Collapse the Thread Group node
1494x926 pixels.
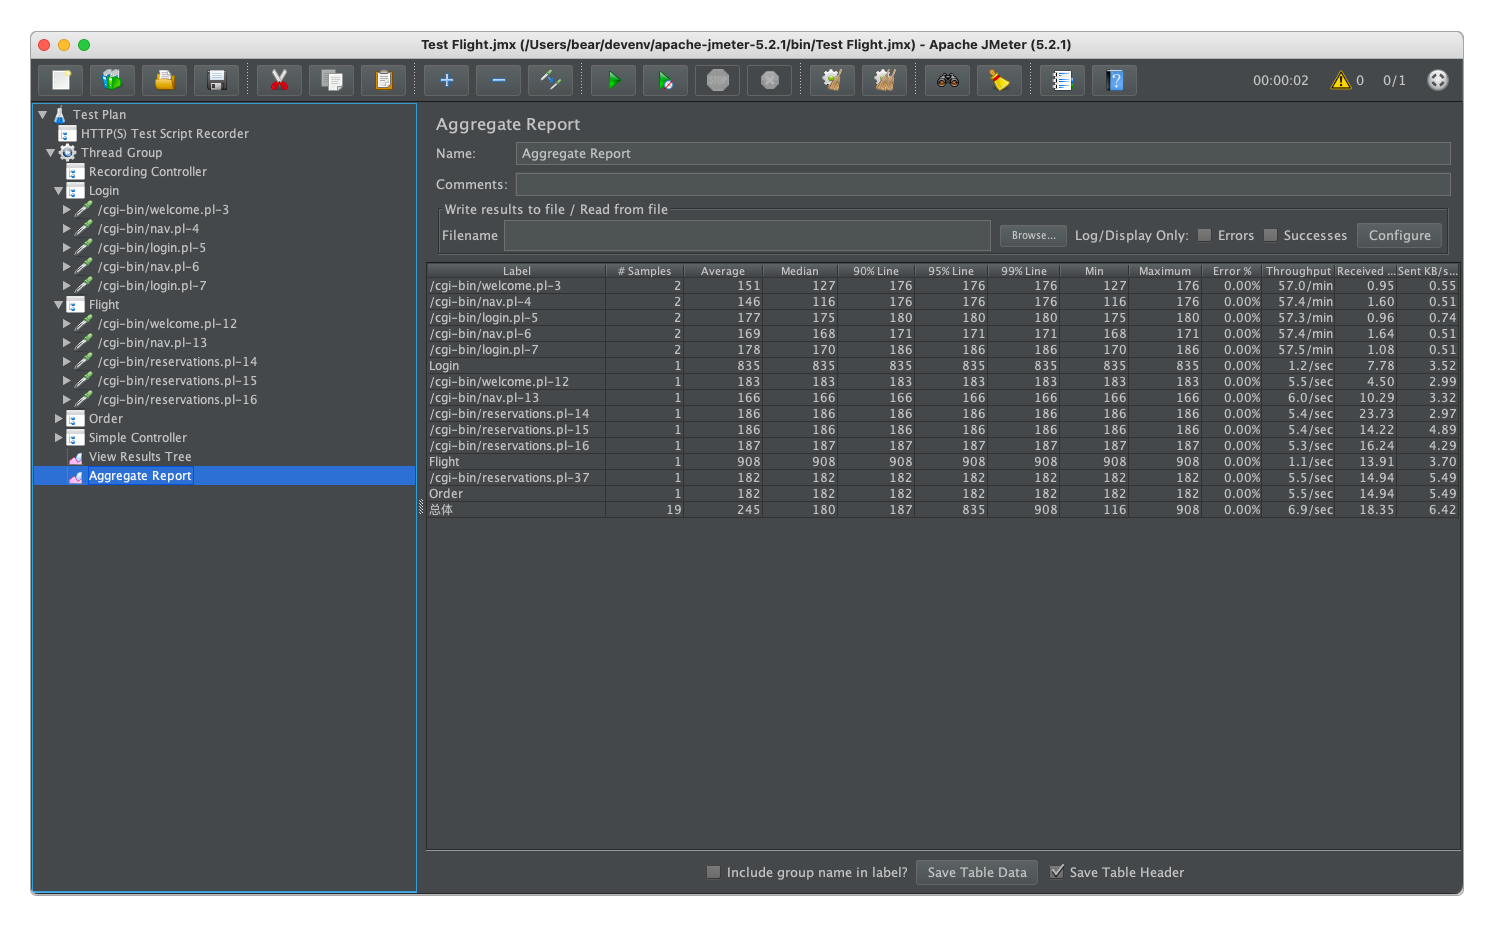tap(51, 153)
